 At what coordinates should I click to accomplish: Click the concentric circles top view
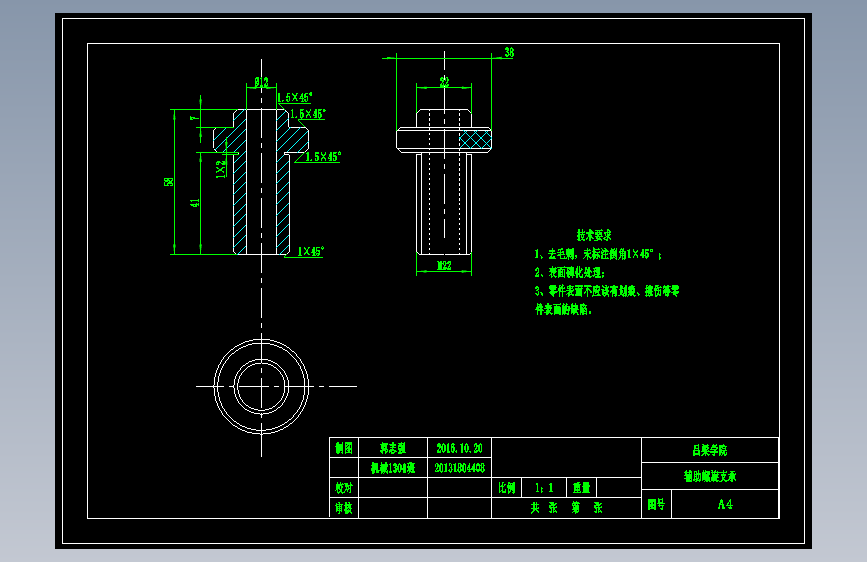pyautogui.click(x=262, y=386)
